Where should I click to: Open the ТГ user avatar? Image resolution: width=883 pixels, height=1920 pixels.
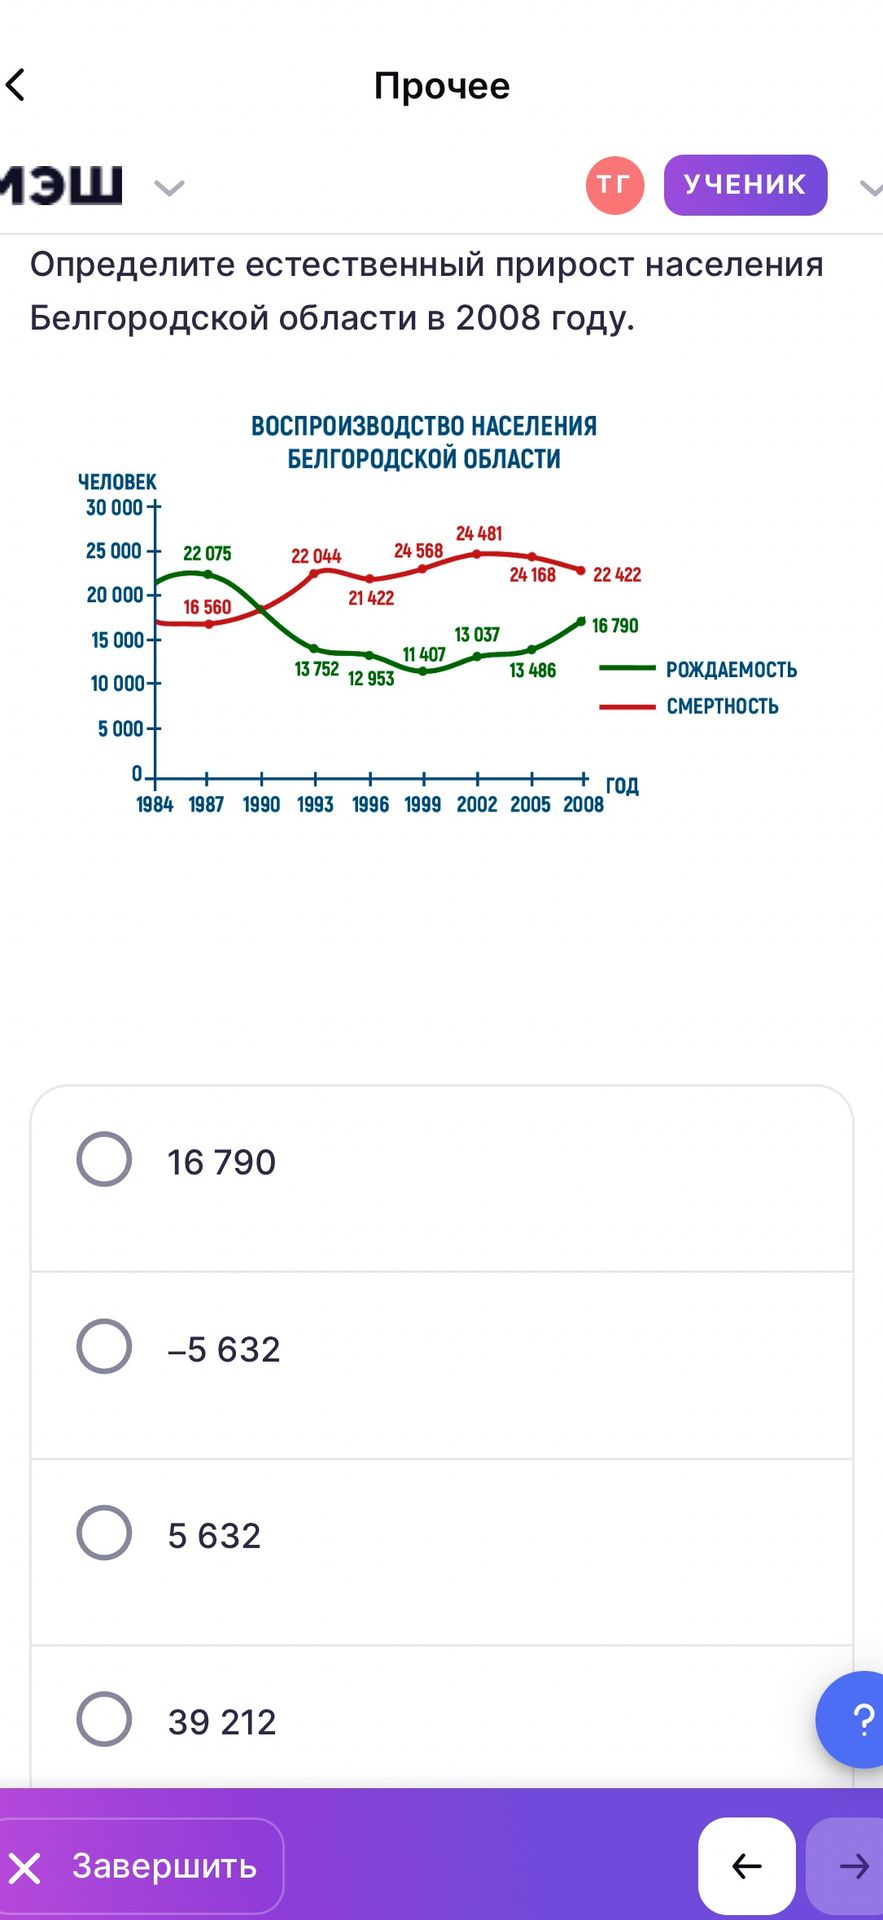[x=614, y=185]
